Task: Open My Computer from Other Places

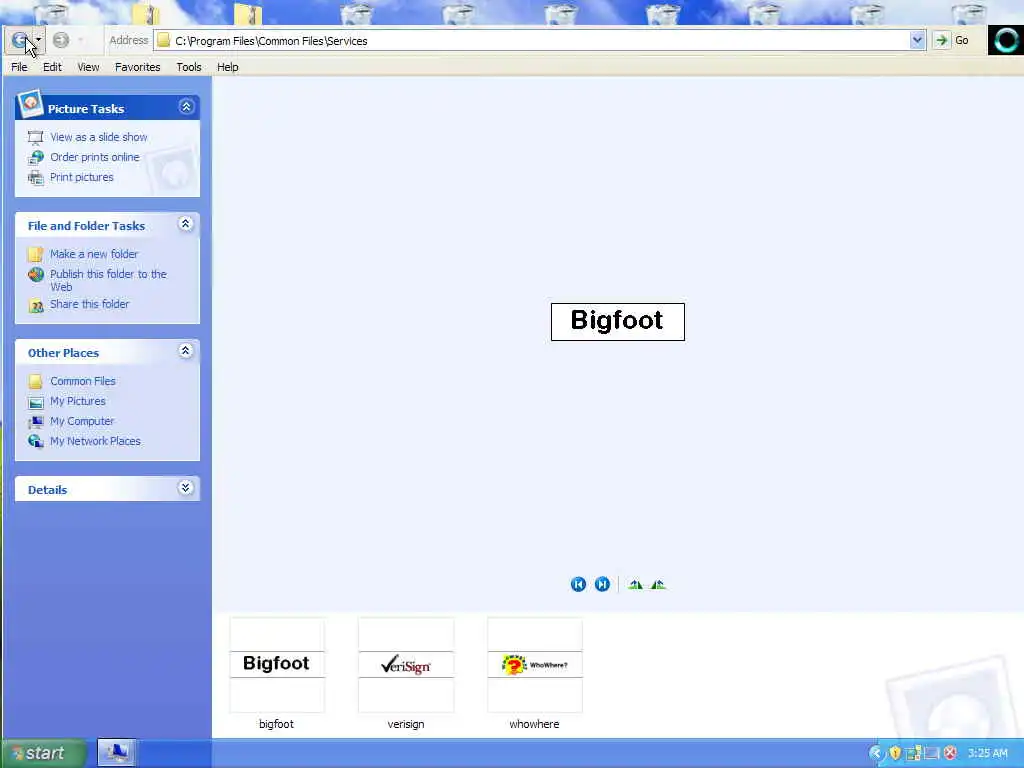Action: pyautogui.click(x=82, y=421)
